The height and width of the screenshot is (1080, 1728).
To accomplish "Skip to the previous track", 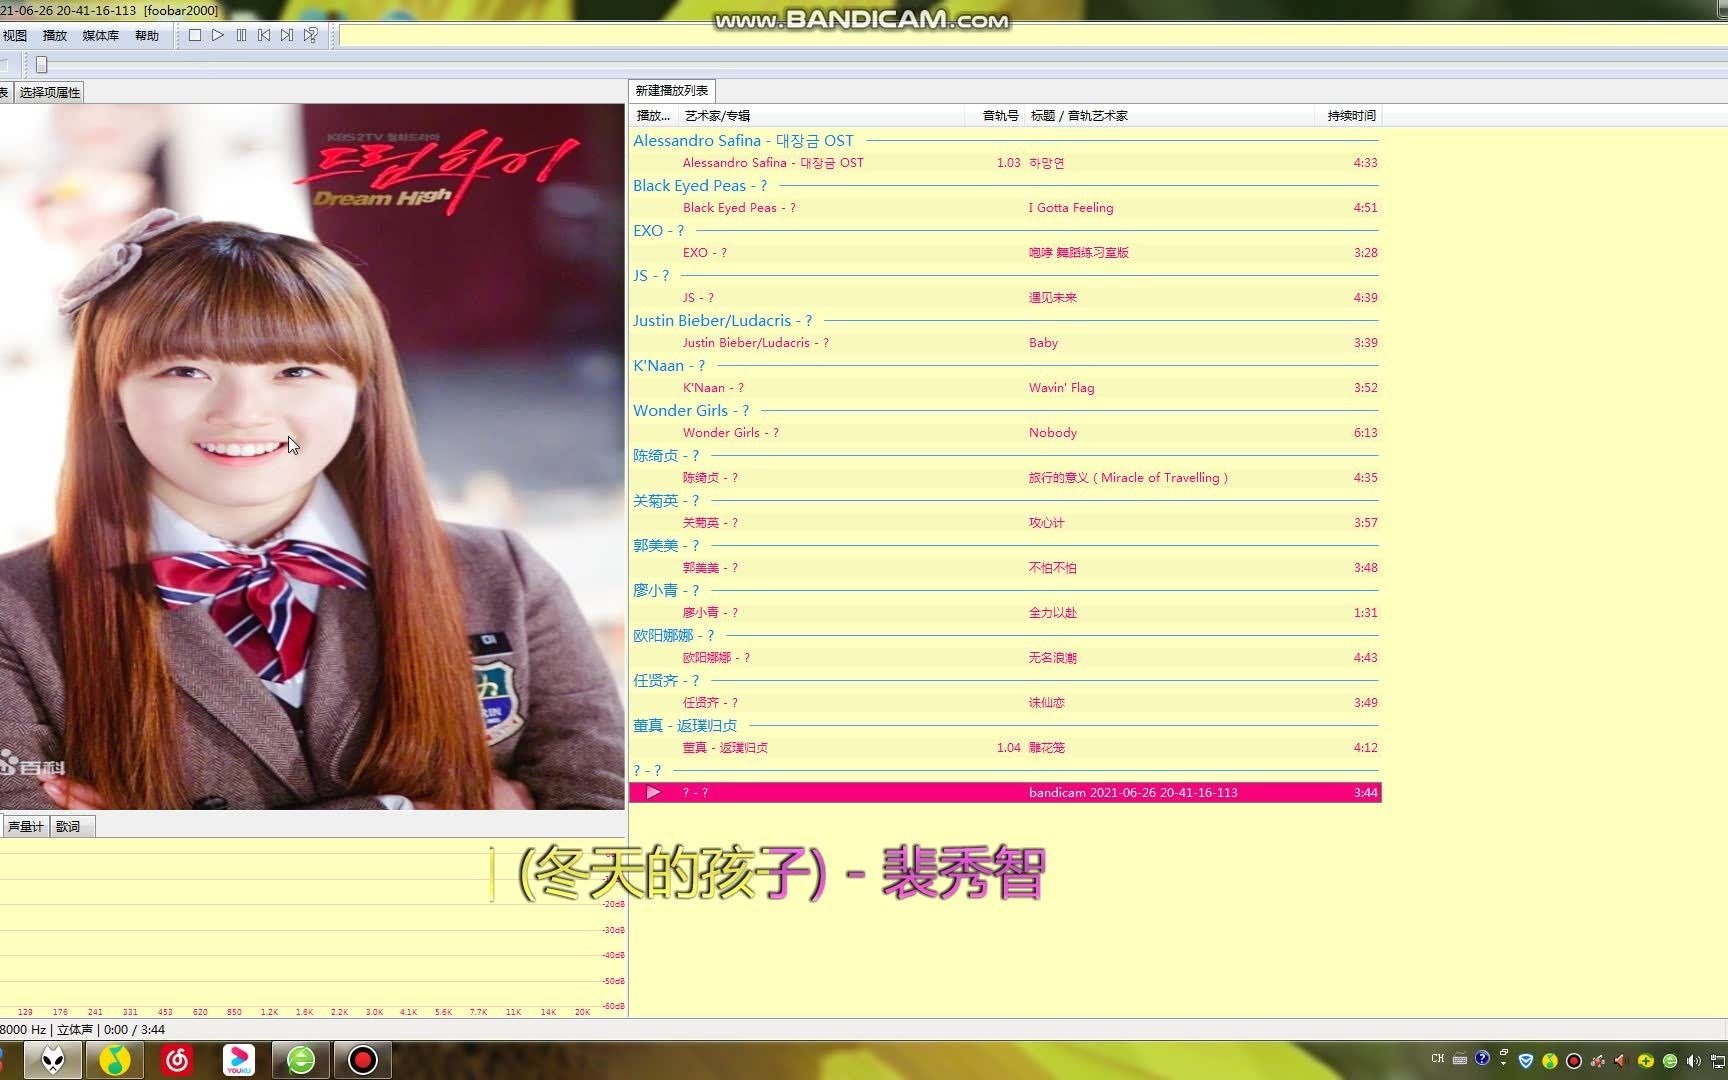I will point(264,35).
